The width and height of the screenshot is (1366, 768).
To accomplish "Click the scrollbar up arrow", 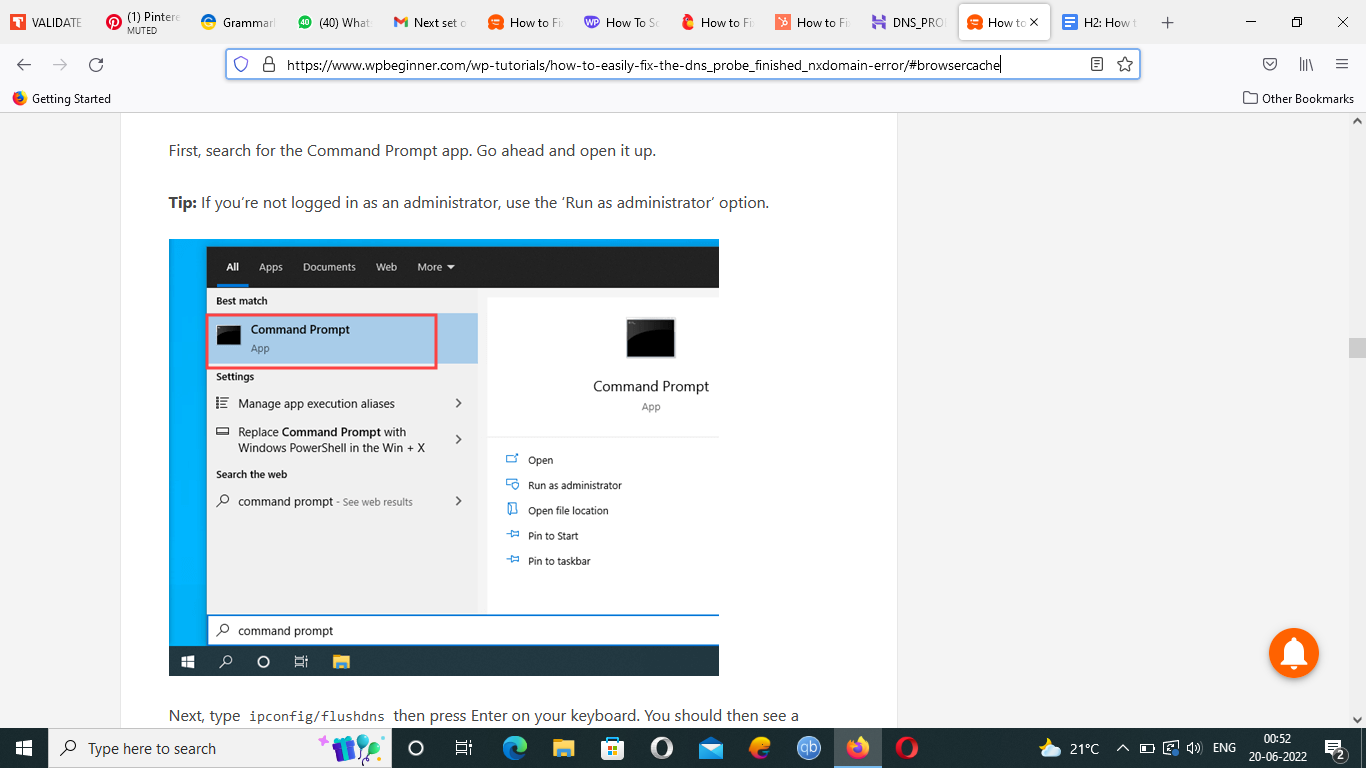I will point(1357,121).
